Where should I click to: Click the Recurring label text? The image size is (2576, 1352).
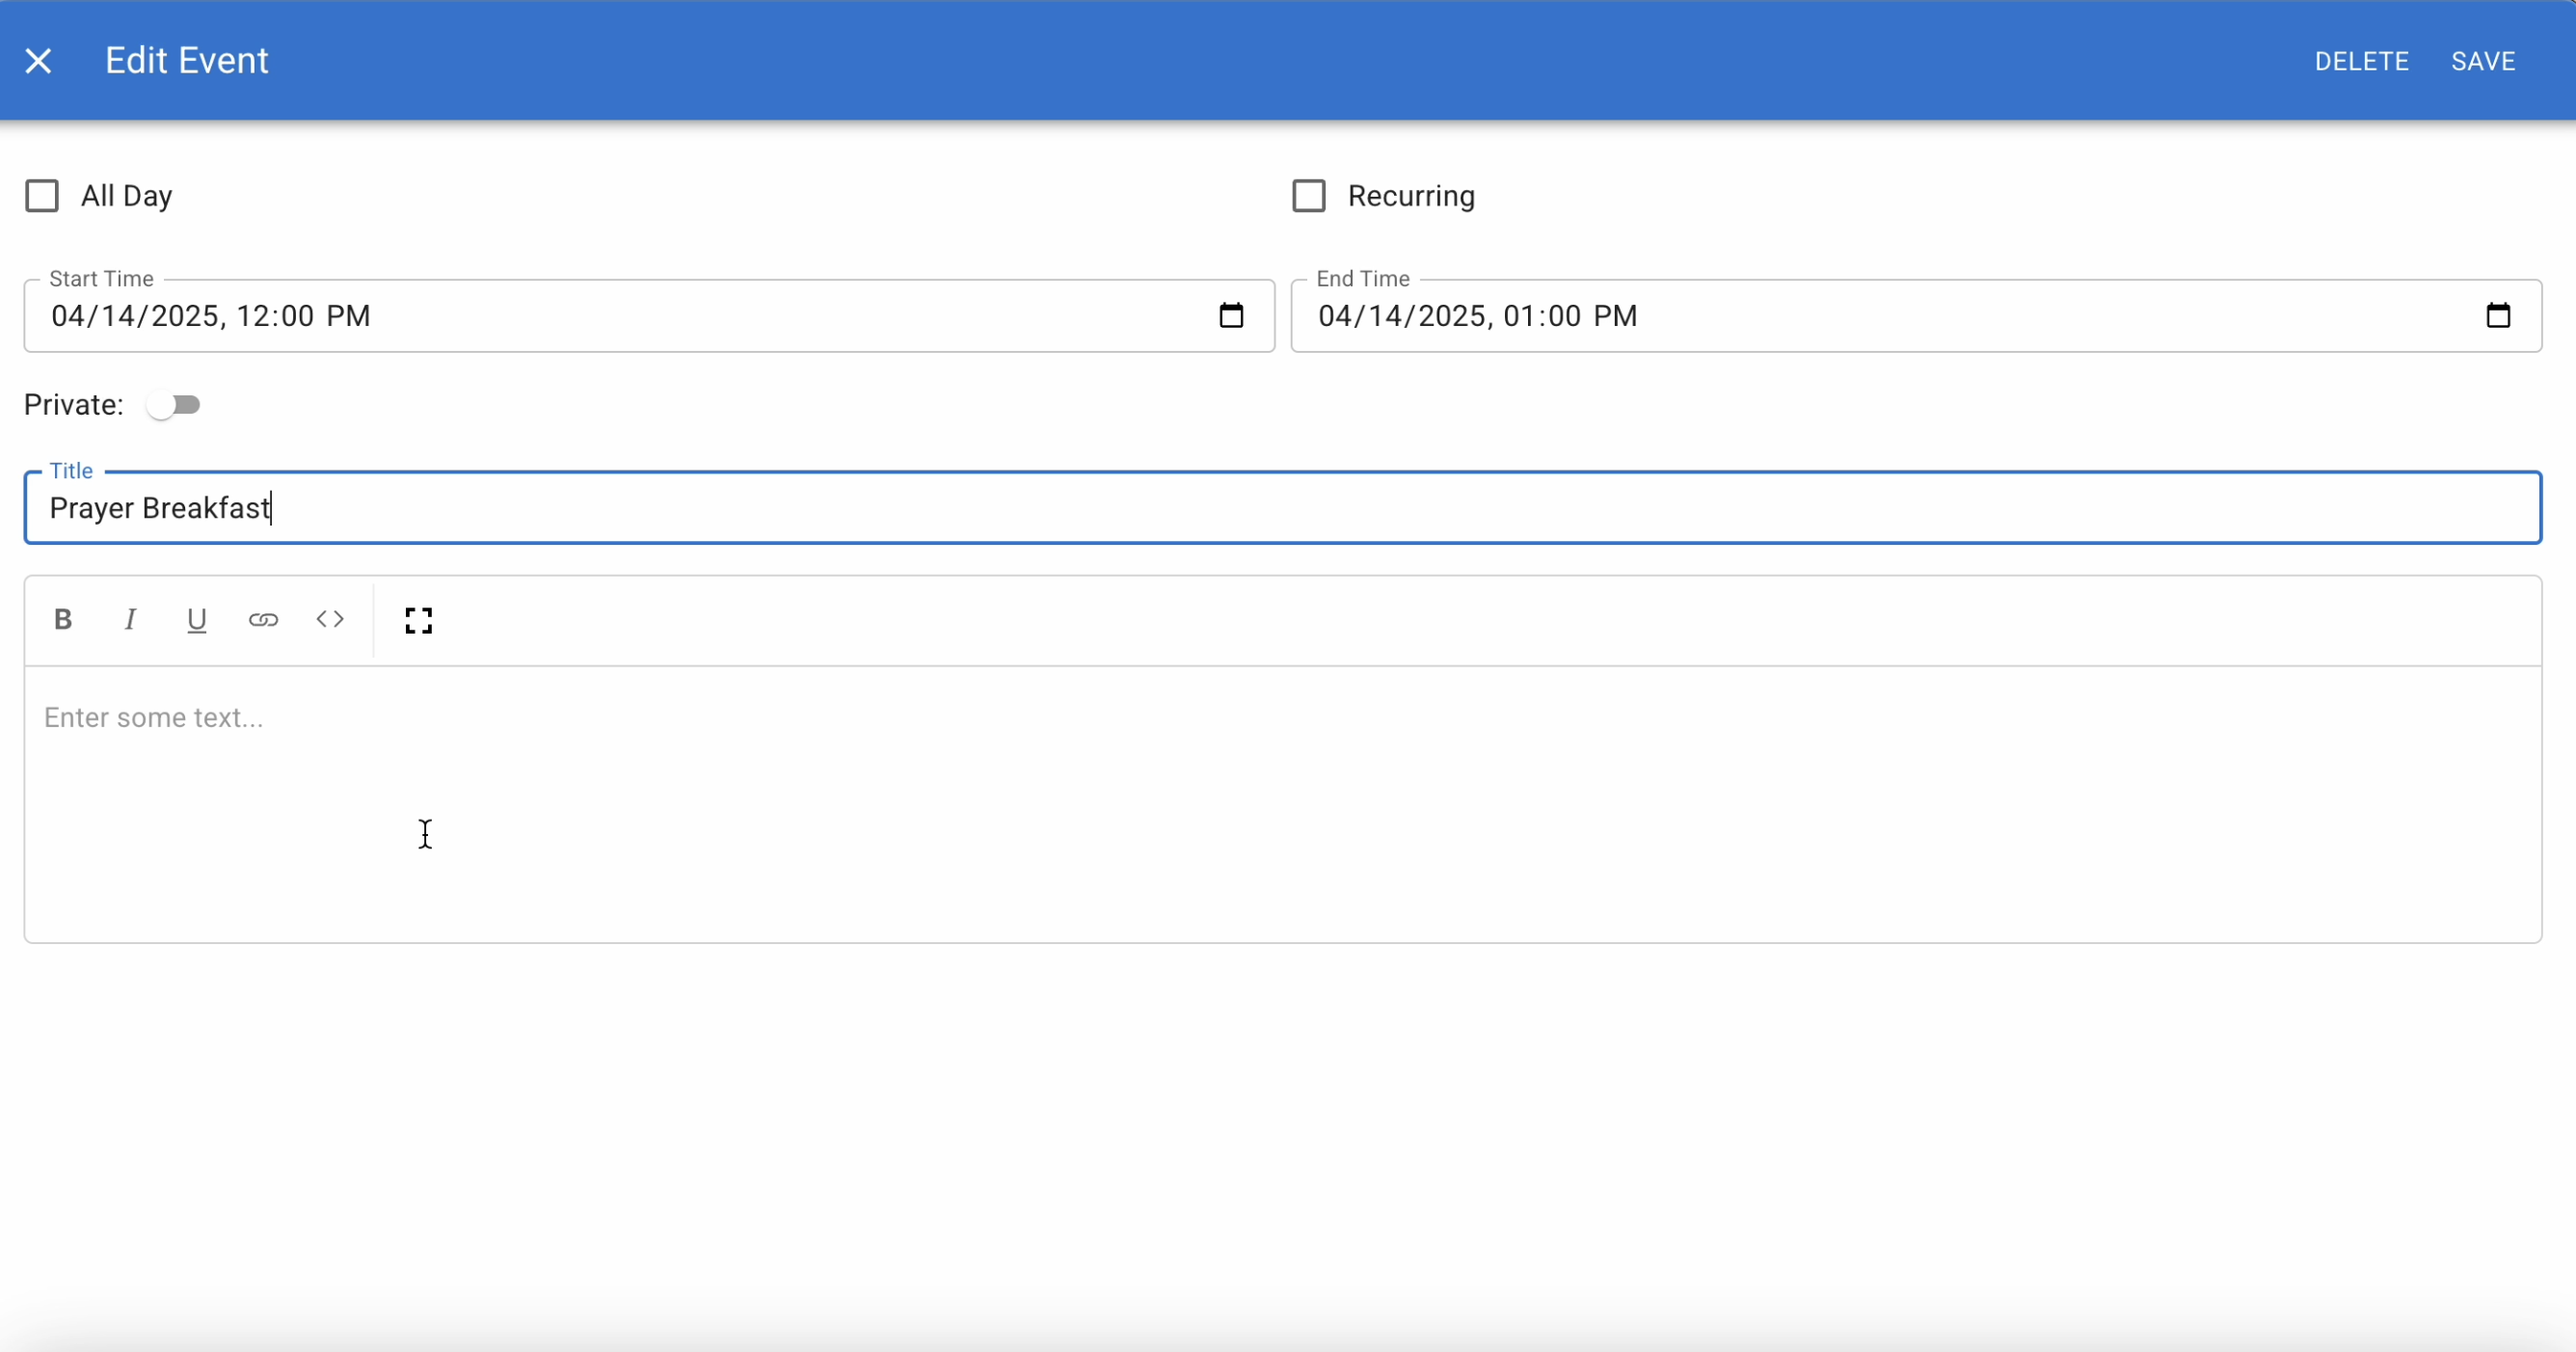point(1411,196)
